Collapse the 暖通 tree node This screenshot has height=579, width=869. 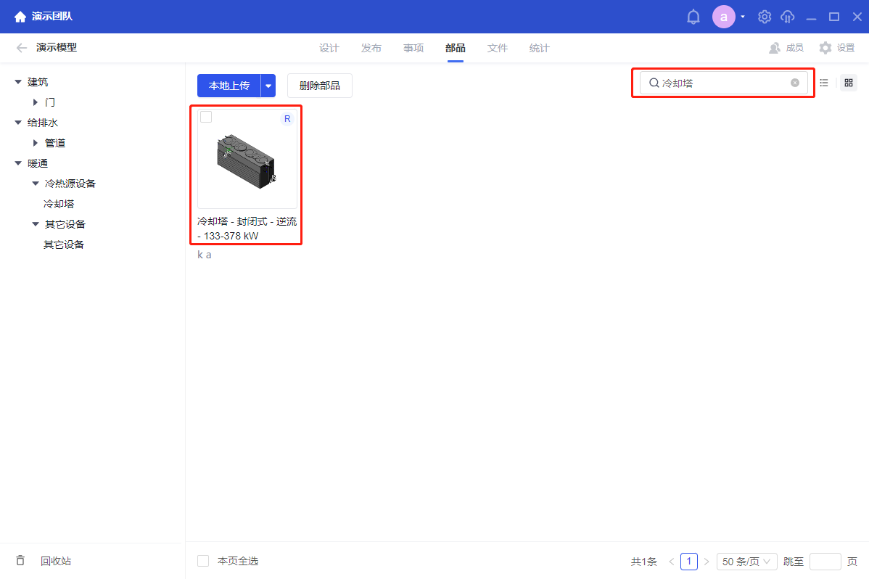[18, 163]
